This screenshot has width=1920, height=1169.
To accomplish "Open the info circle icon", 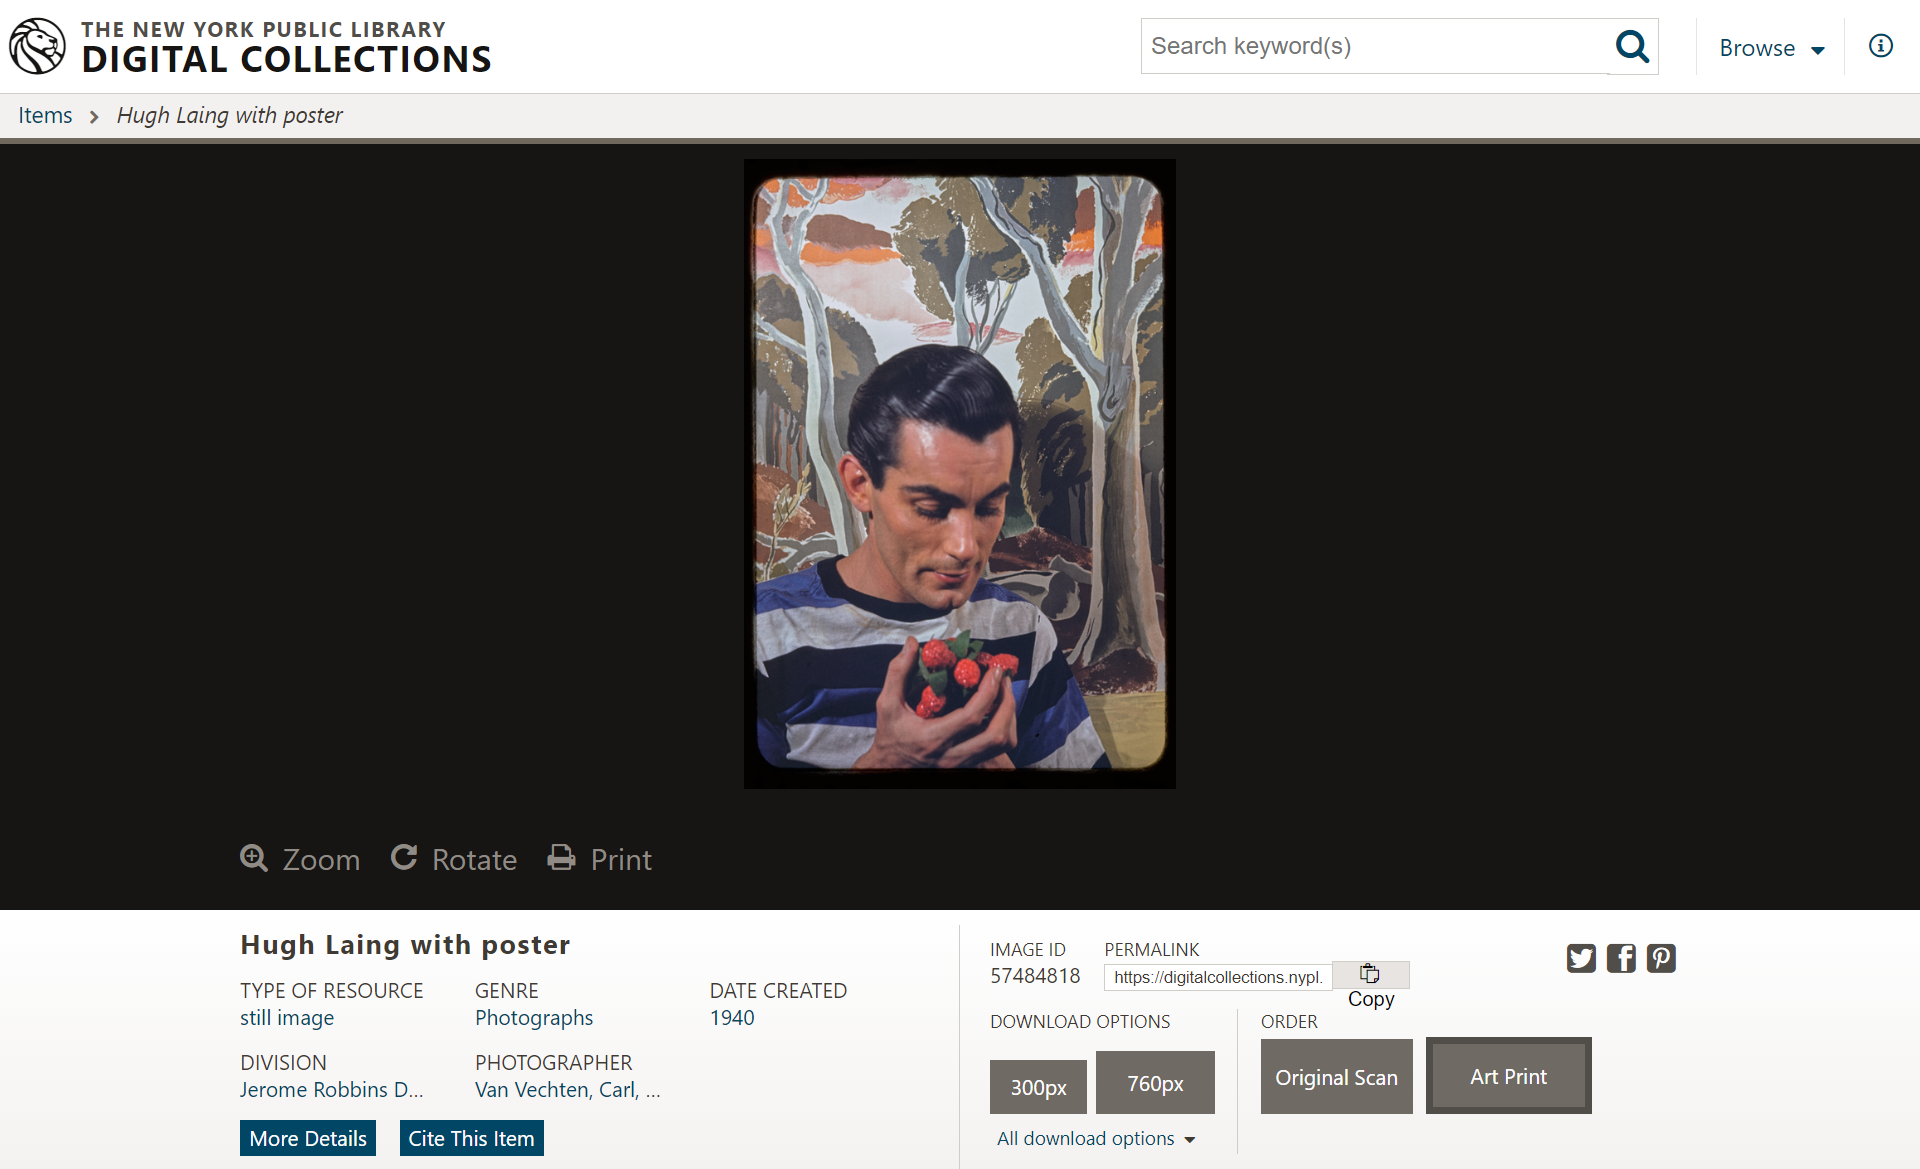I will point(1880,46).
